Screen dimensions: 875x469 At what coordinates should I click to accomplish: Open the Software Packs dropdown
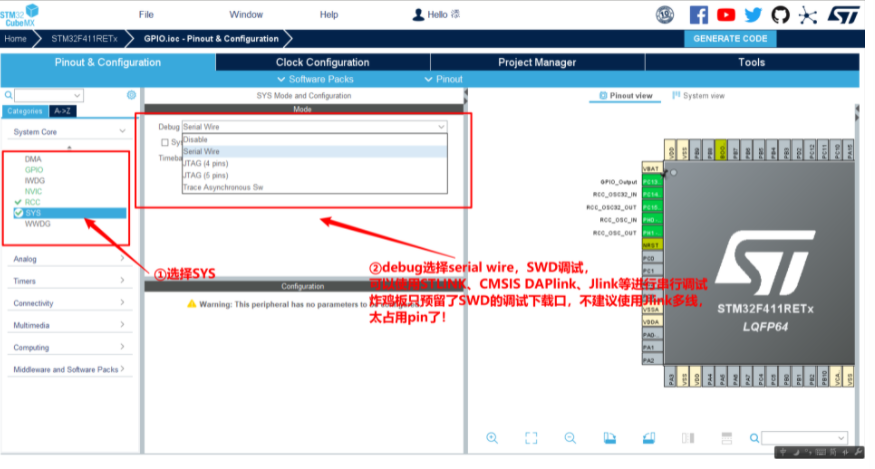315,79
